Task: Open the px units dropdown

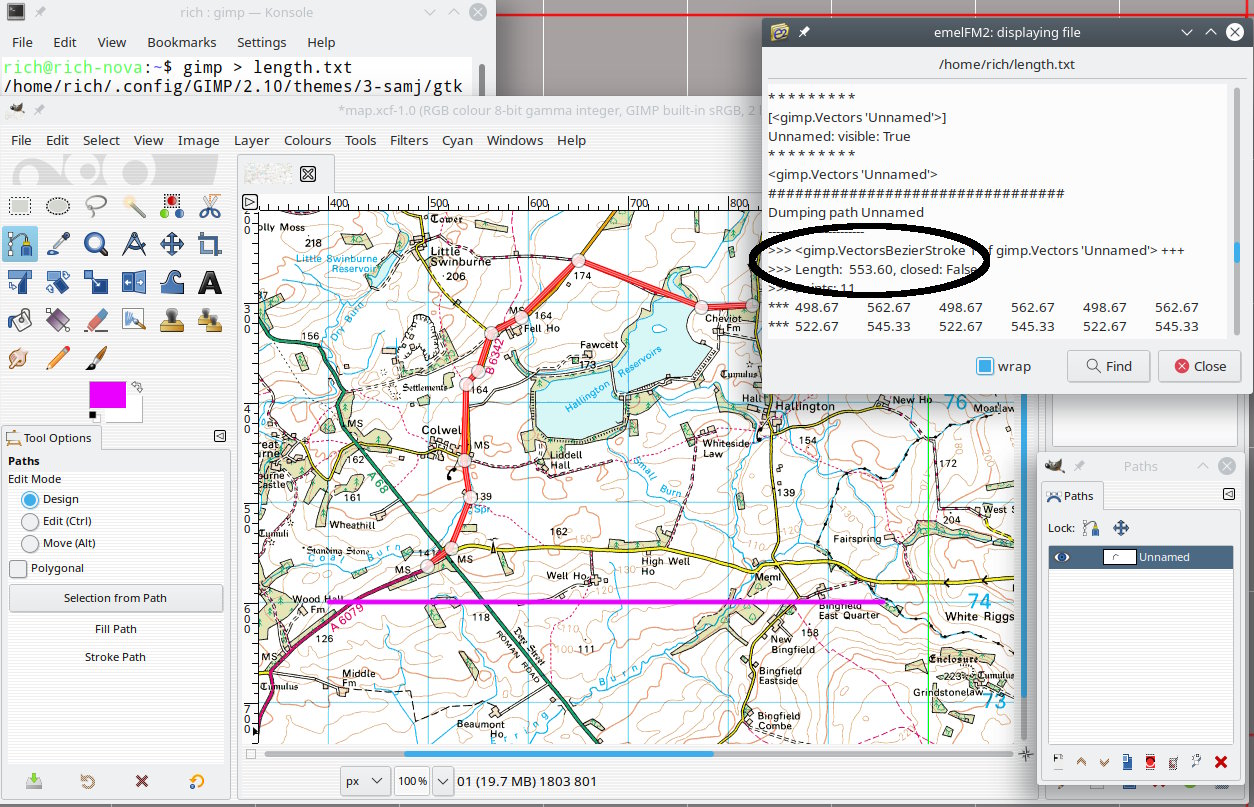Action: [366, 781]
